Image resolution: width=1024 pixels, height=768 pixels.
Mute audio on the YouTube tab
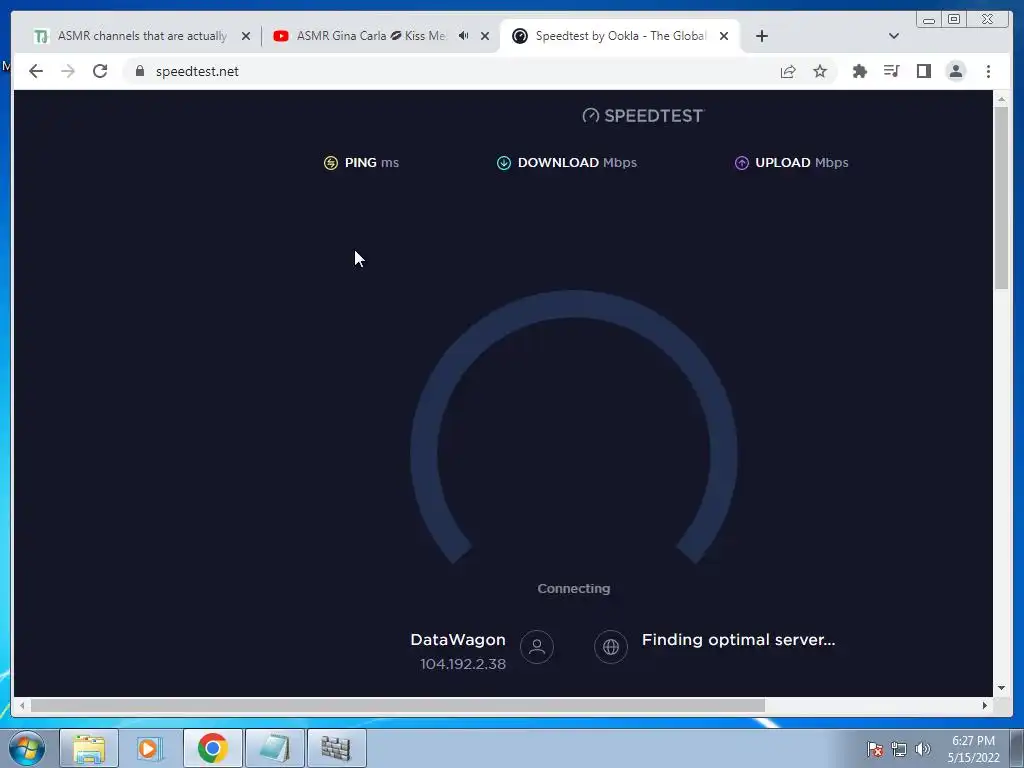pyautogui.click(x=464, y=36)
